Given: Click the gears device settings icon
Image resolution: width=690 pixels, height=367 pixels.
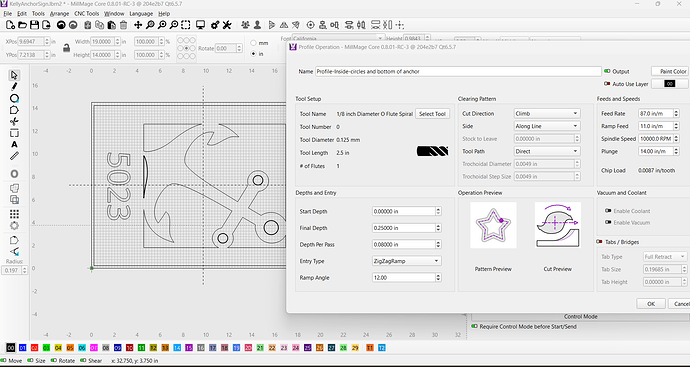Looking at the screenshot, I should (215, 25).
